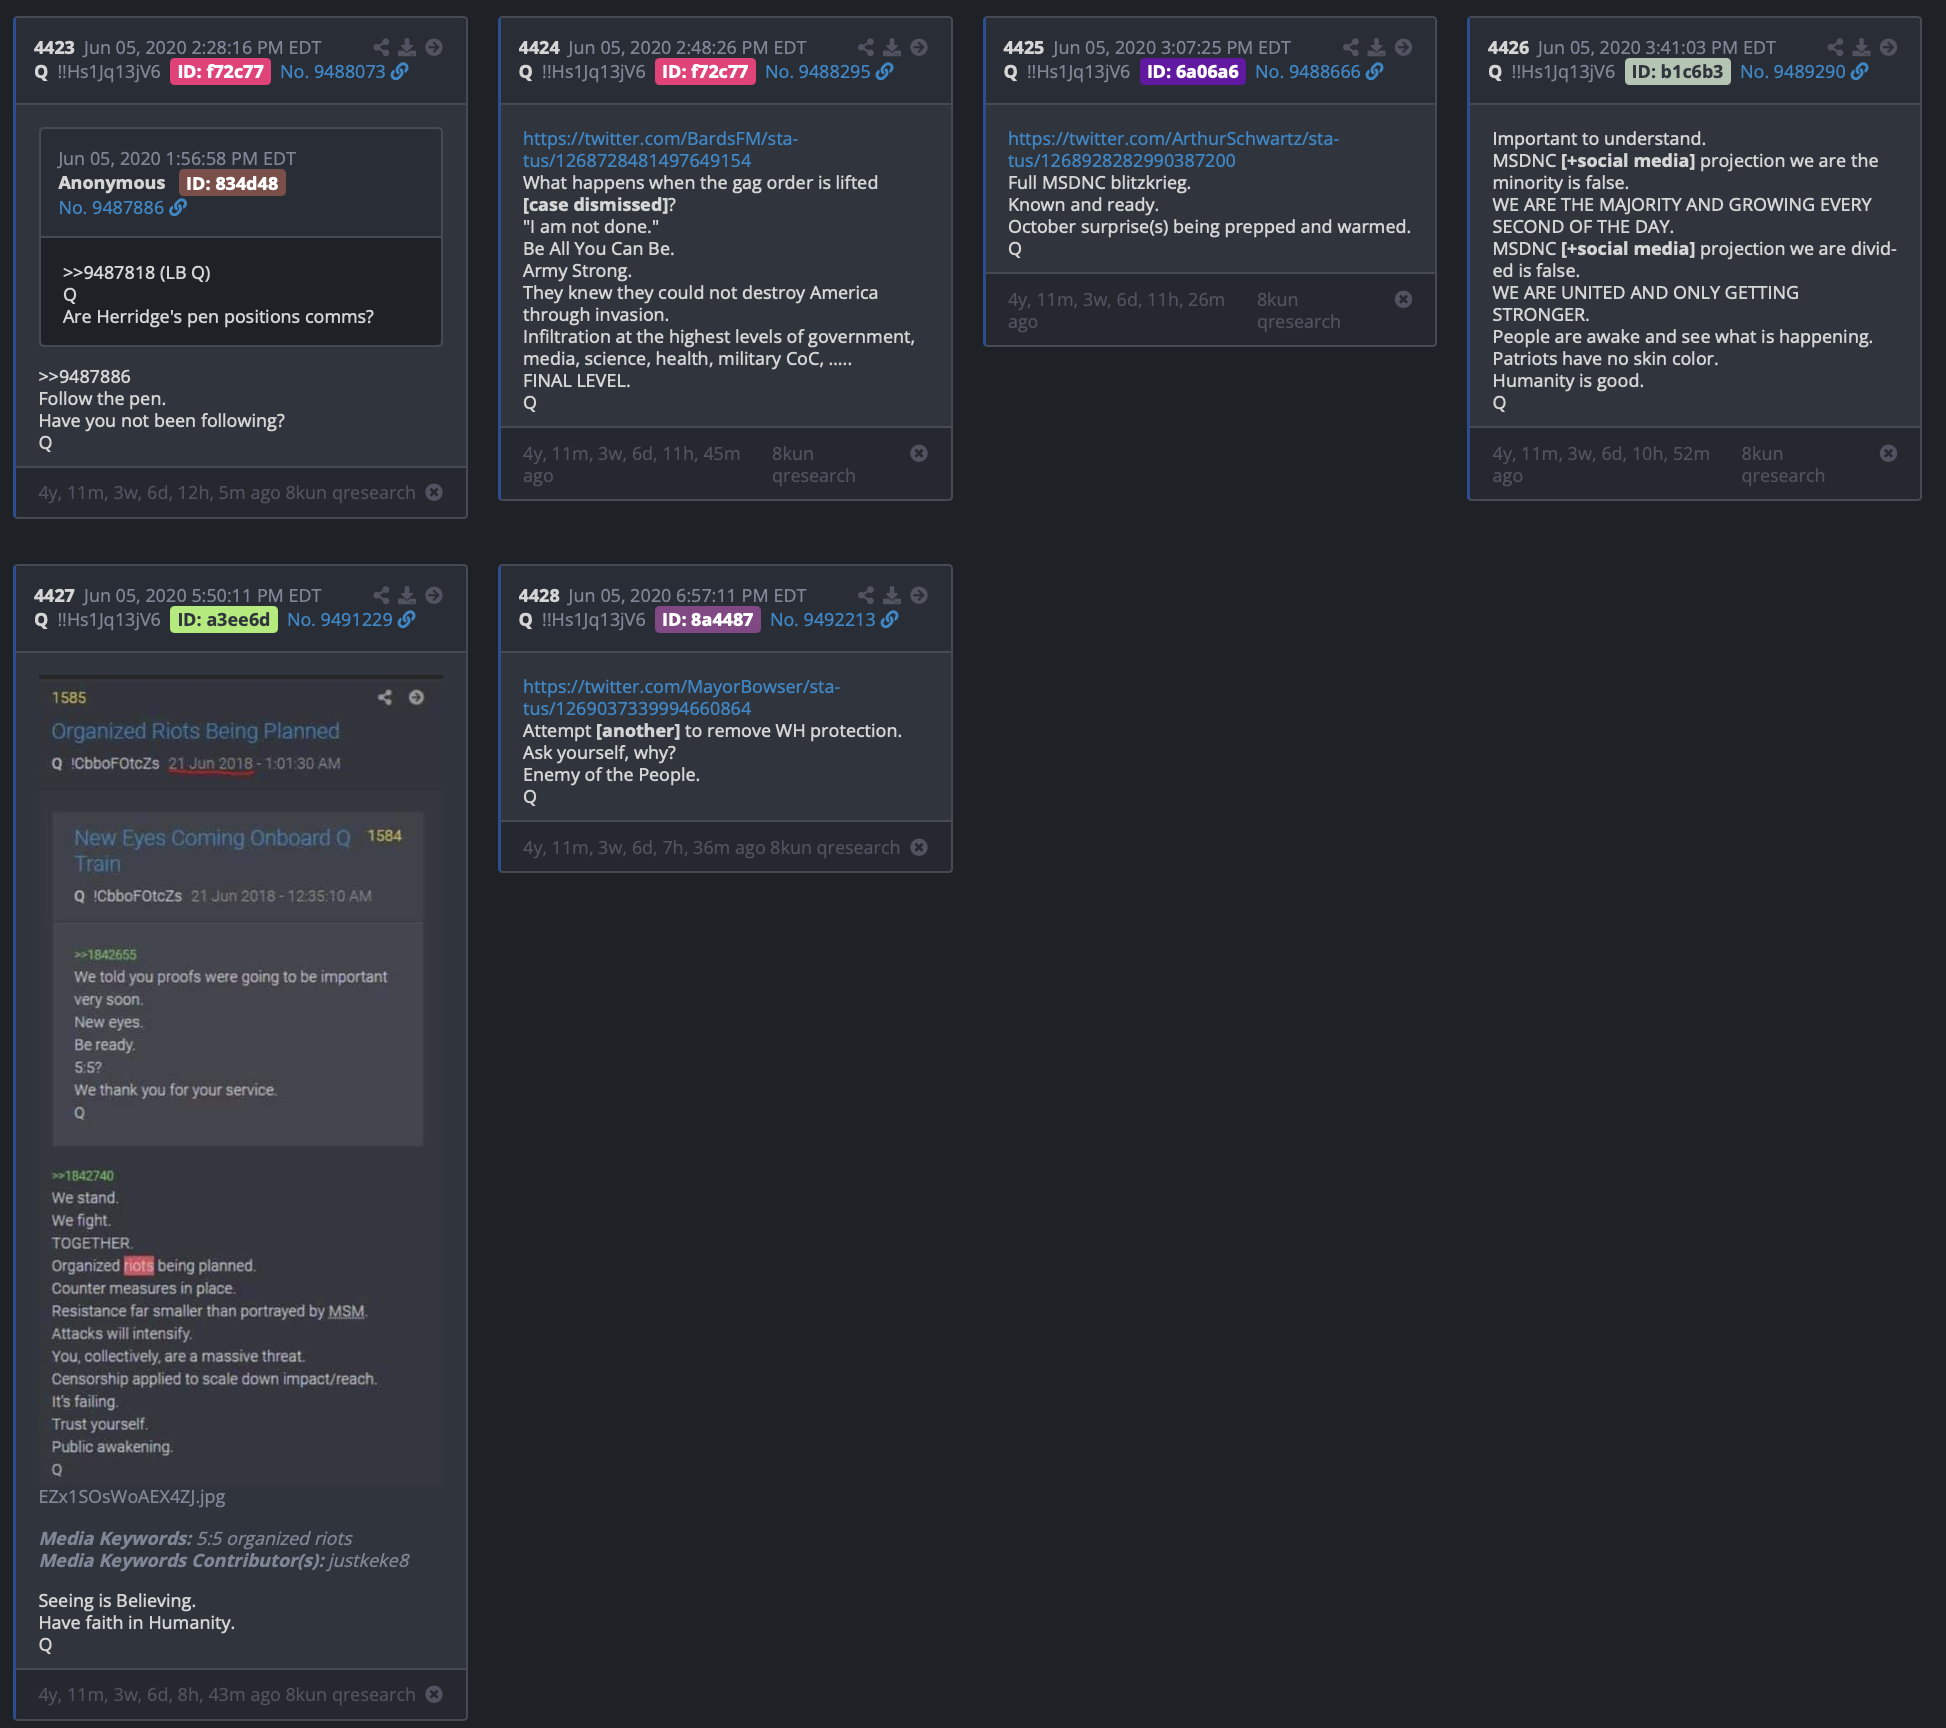Click share icon on post 4427
Viewport: 1946px width, 1728px height.
click(381, 595)
